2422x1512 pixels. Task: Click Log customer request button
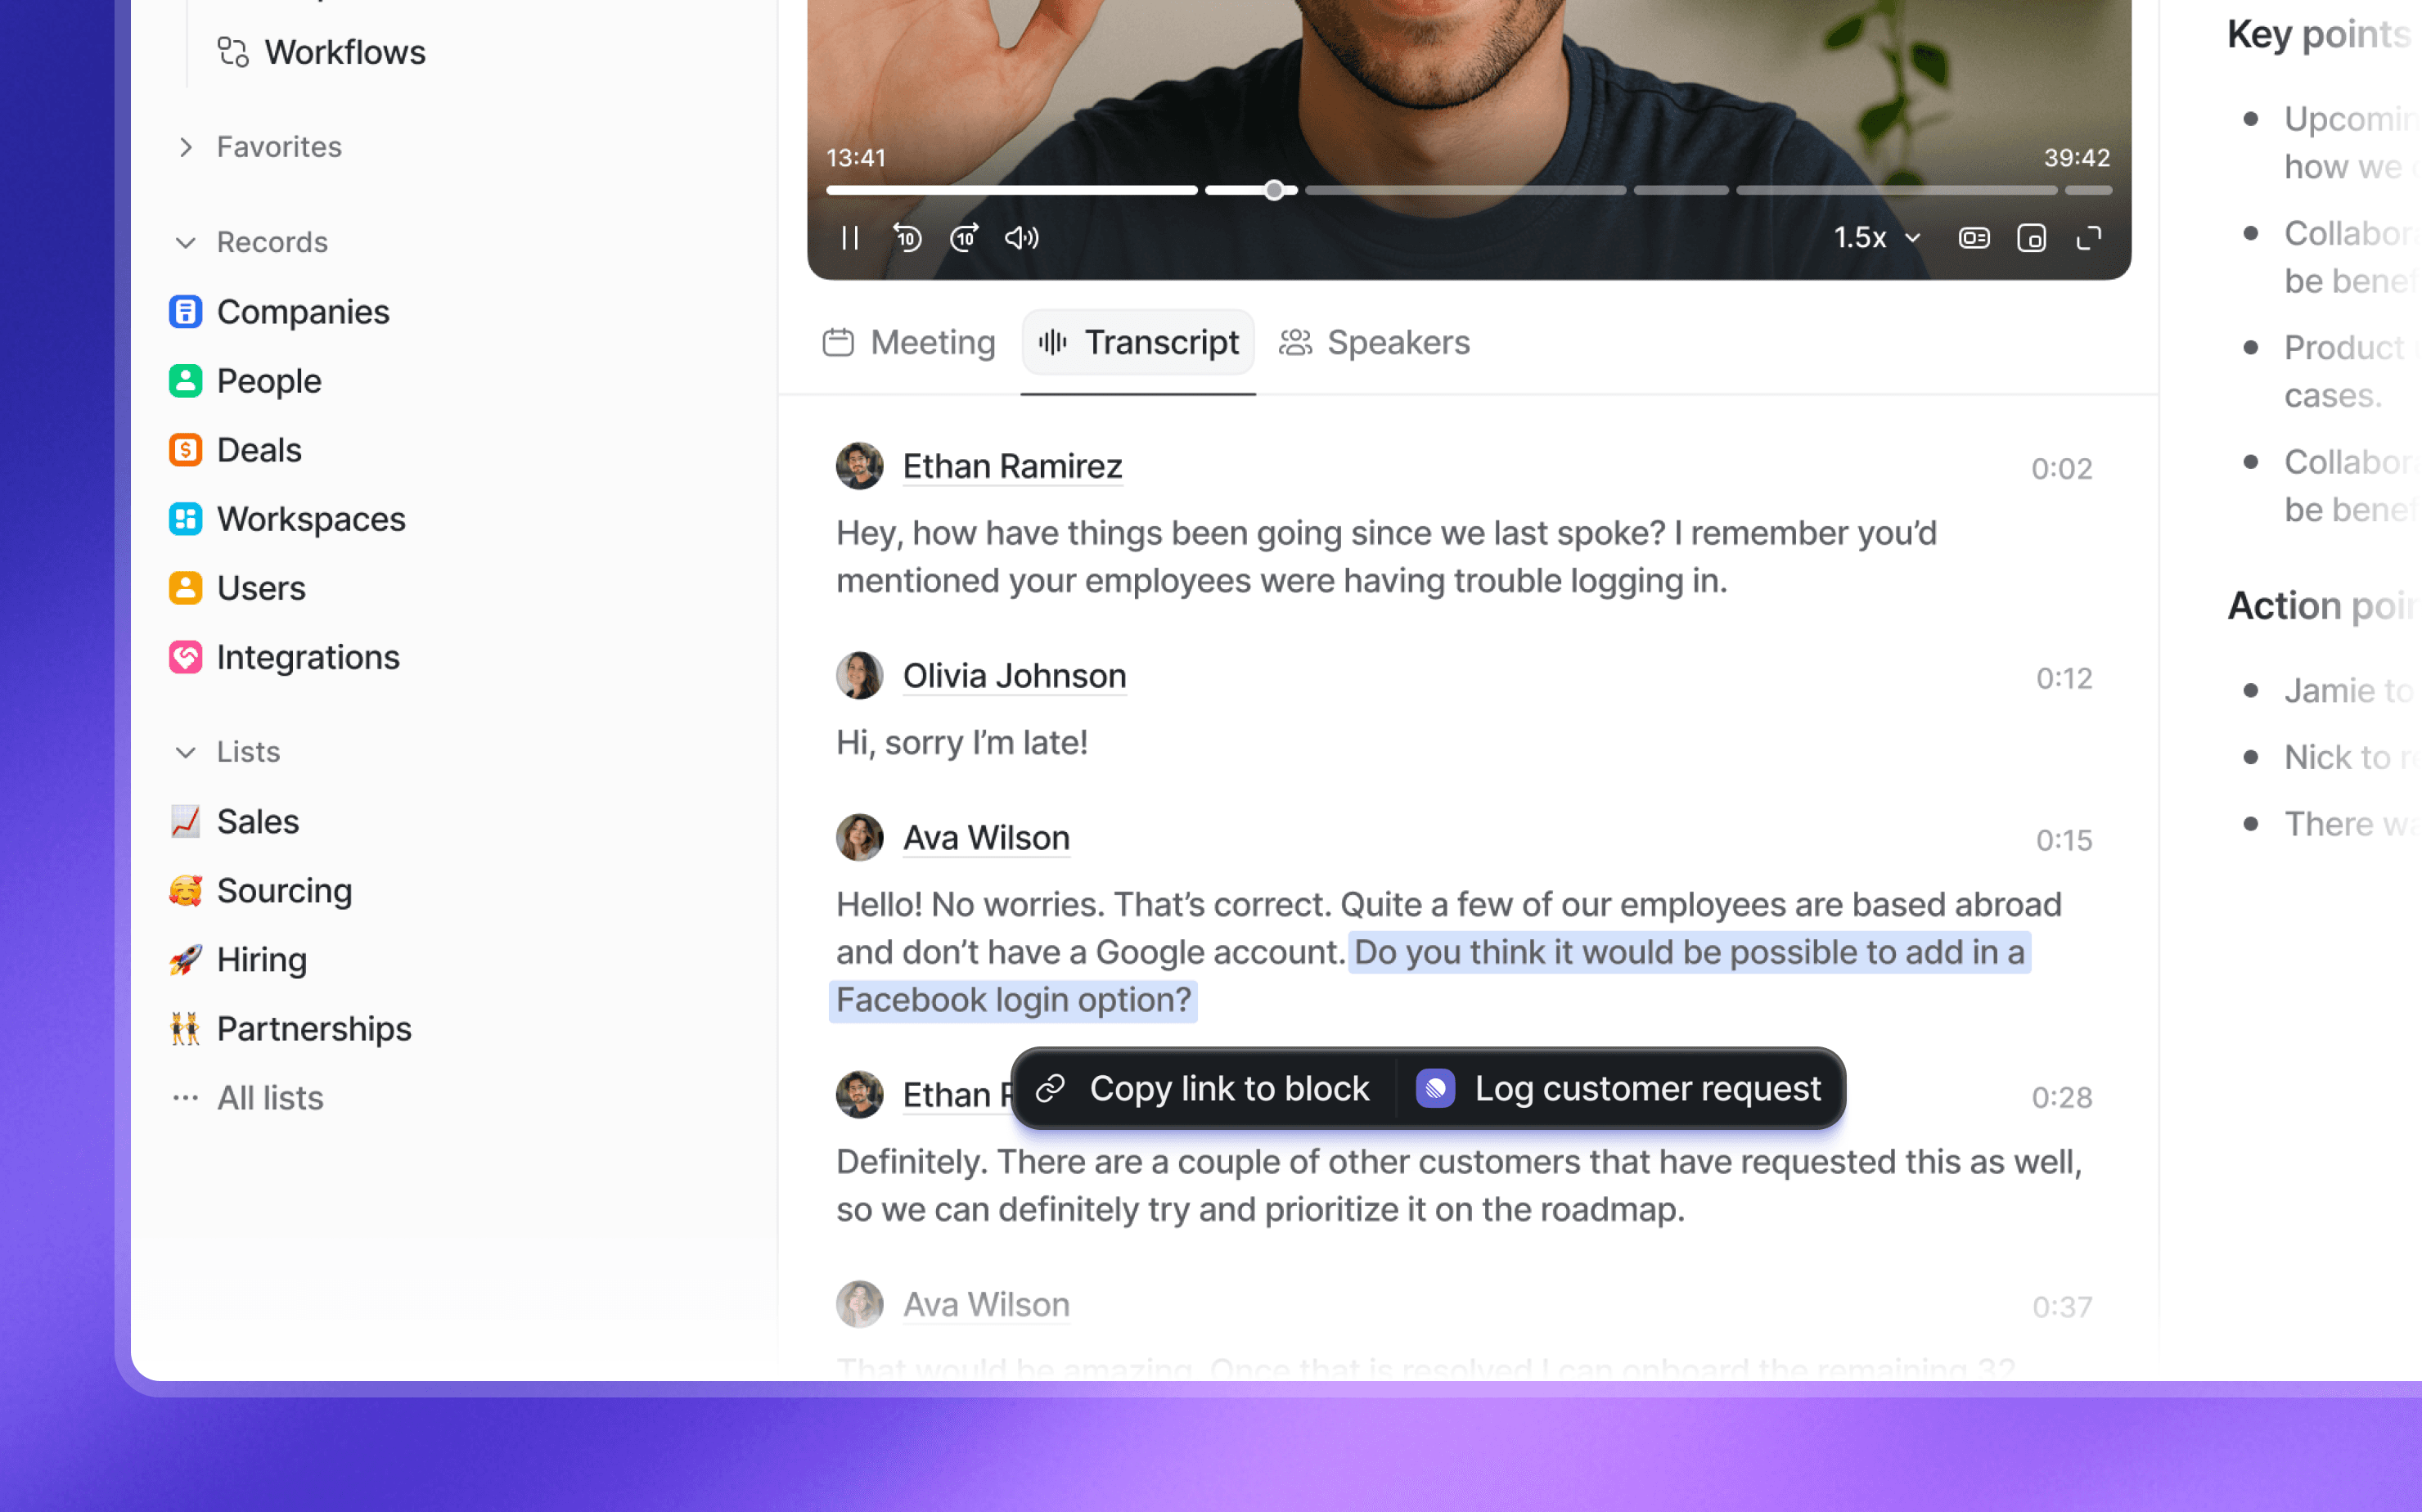click(1619, 1088)
